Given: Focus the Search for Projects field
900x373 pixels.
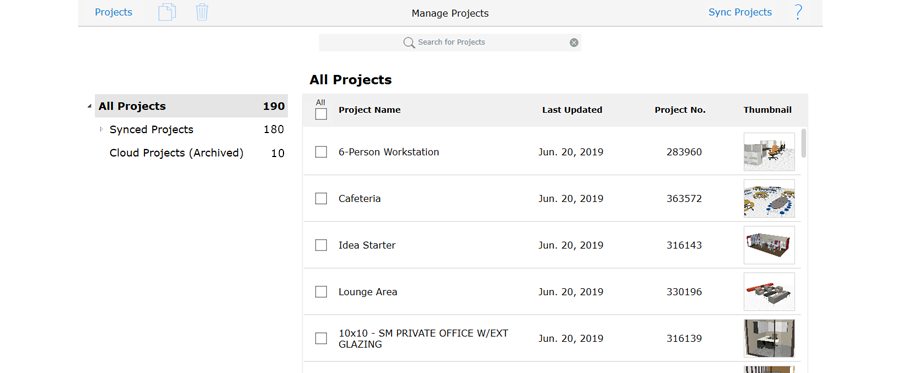Looking at the screenshot, I should (x=450, y=42).
